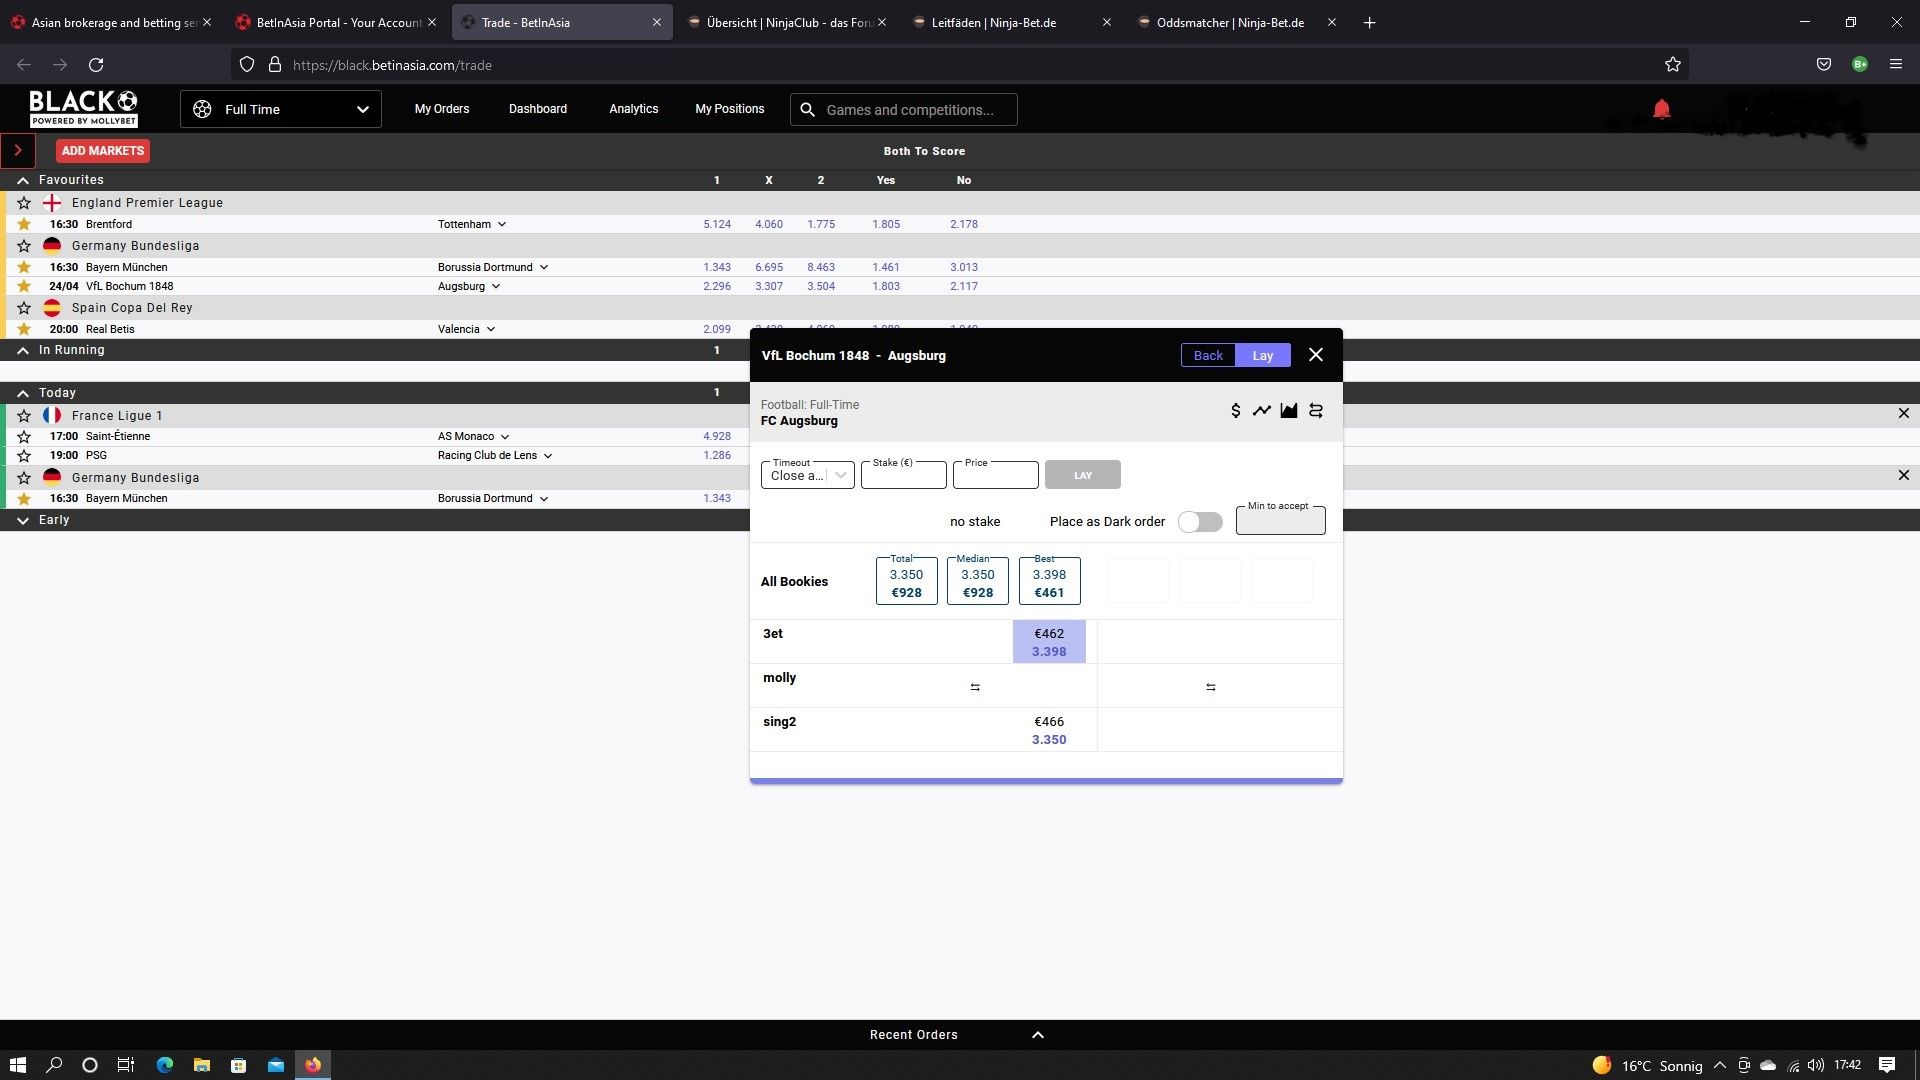The width and height of the screenshot is (1920, 1080).
Task: Click the left swap arrows in the molly row
Action: point(975,687)
